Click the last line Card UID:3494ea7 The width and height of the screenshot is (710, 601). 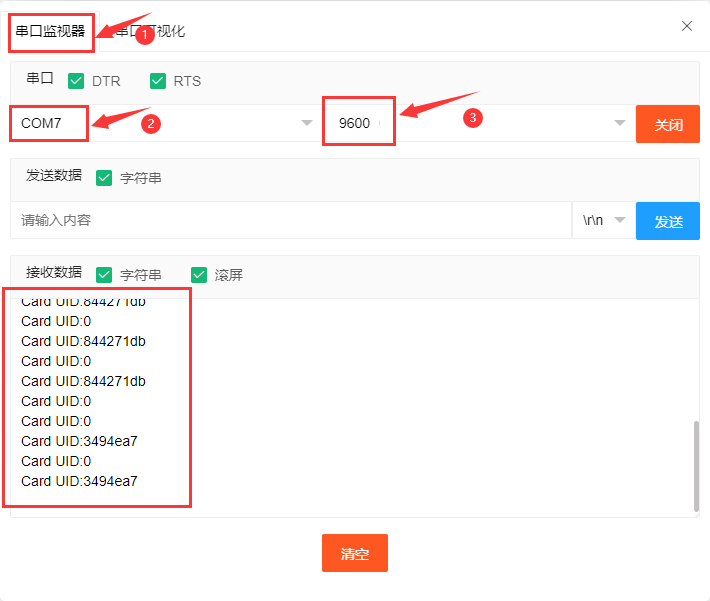[79, 481]
